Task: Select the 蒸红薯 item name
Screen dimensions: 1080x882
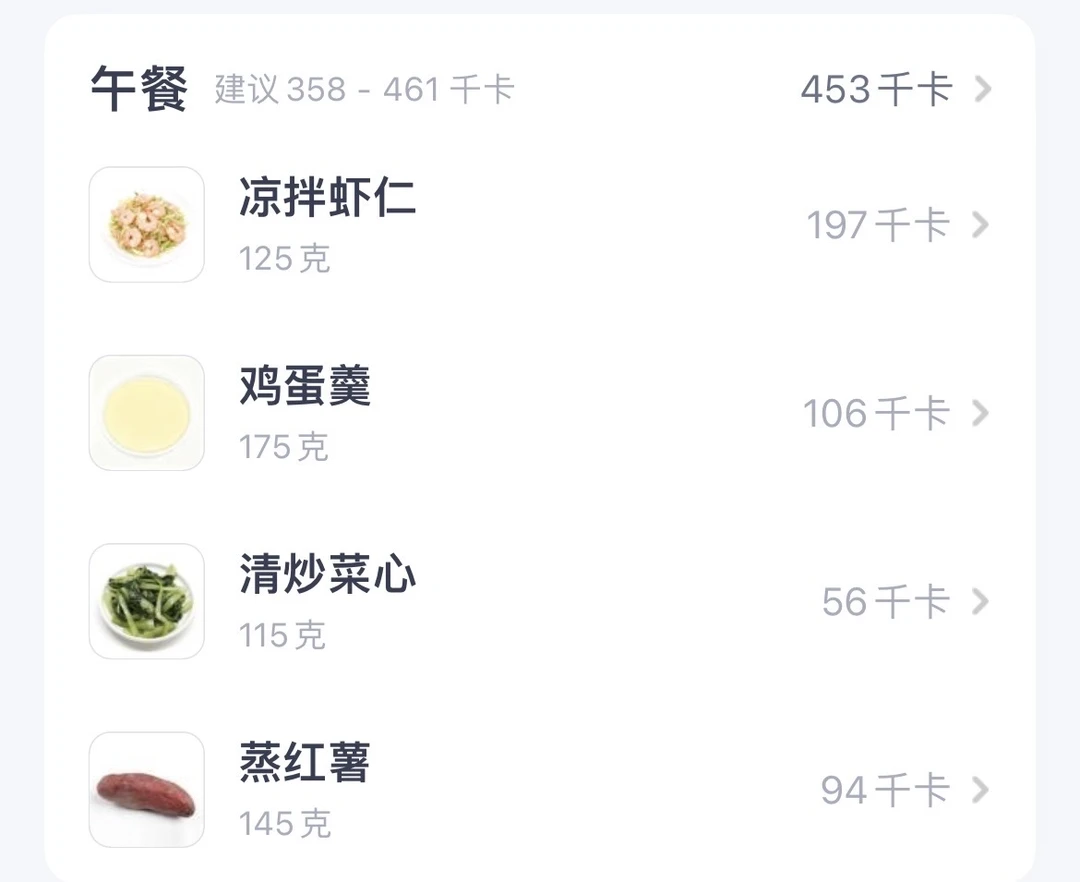Action: pos(305,762)
